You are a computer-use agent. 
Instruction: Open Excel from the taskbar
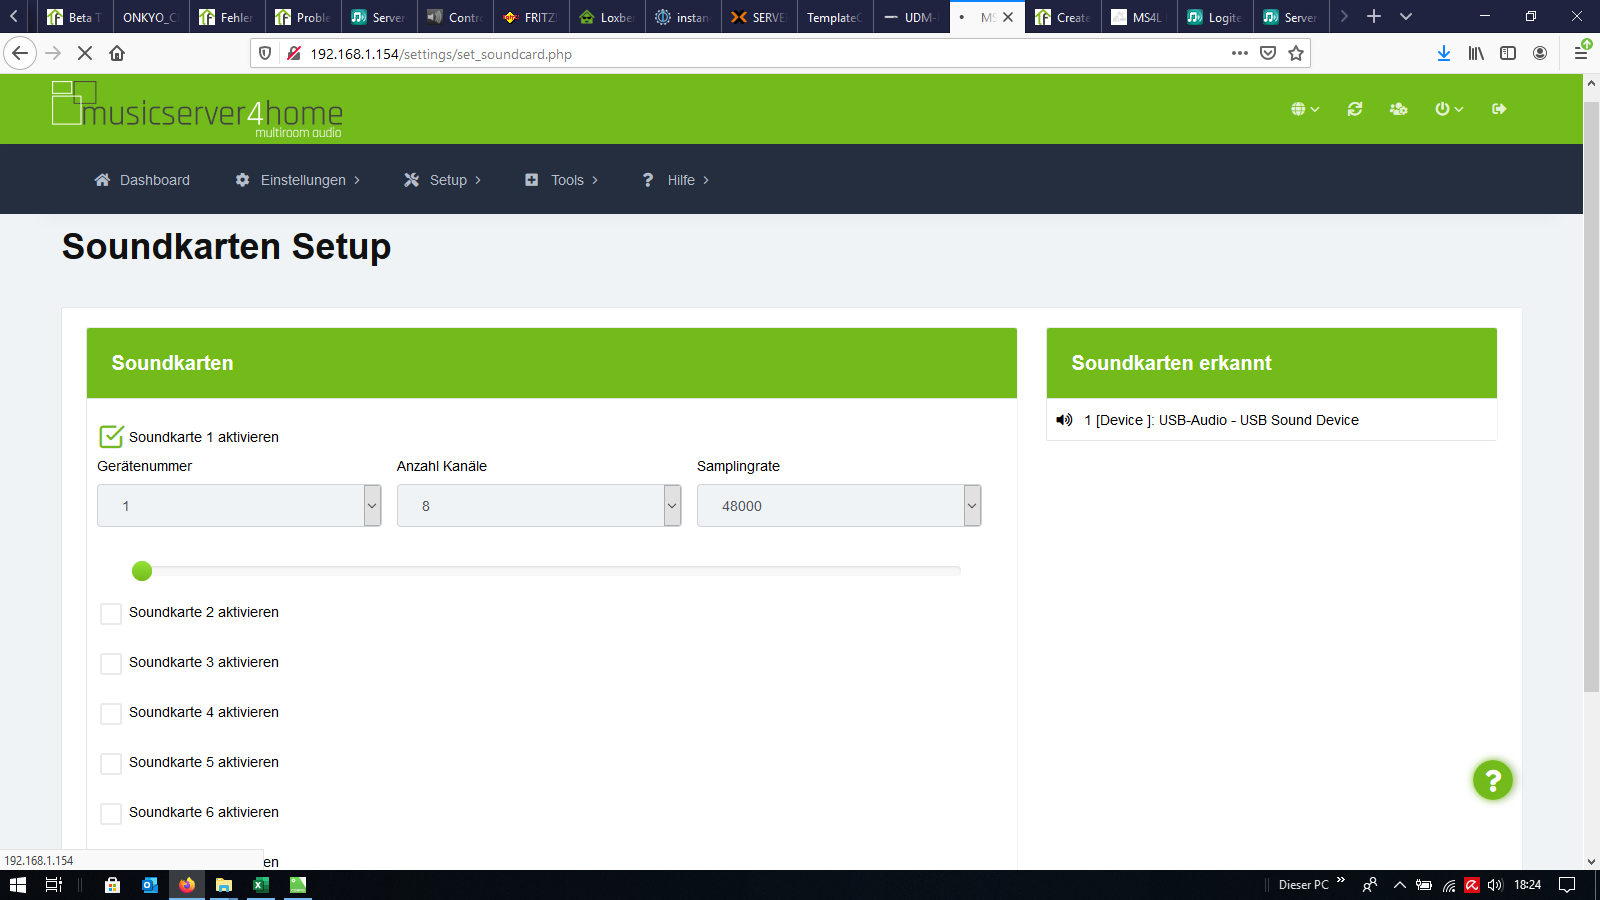261,885
